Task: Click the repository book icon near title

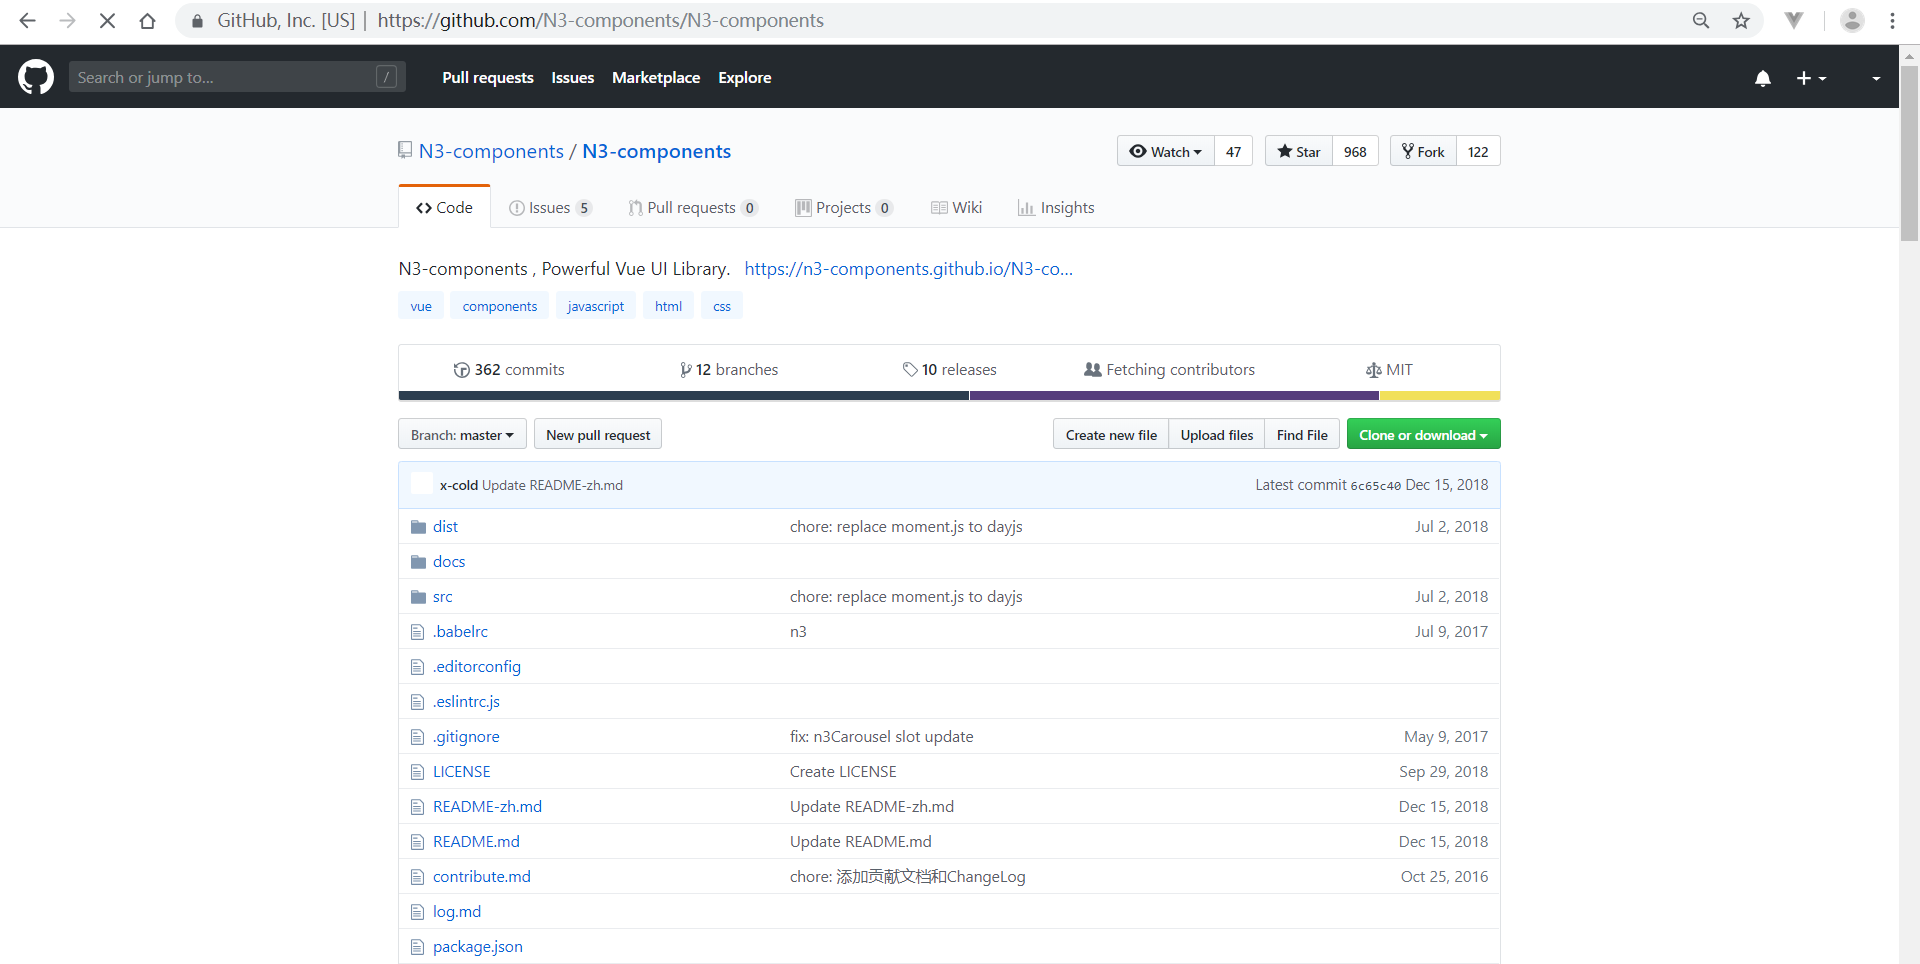Action: pos(405,150)
